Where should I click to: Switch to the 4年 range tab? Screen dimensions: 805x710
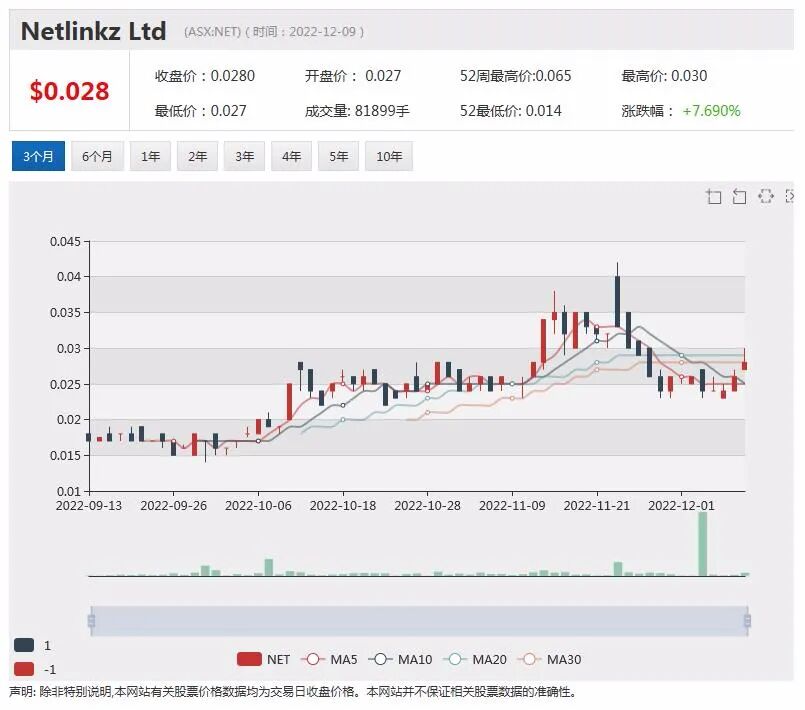pyautogui.click(x=291, y=156)
